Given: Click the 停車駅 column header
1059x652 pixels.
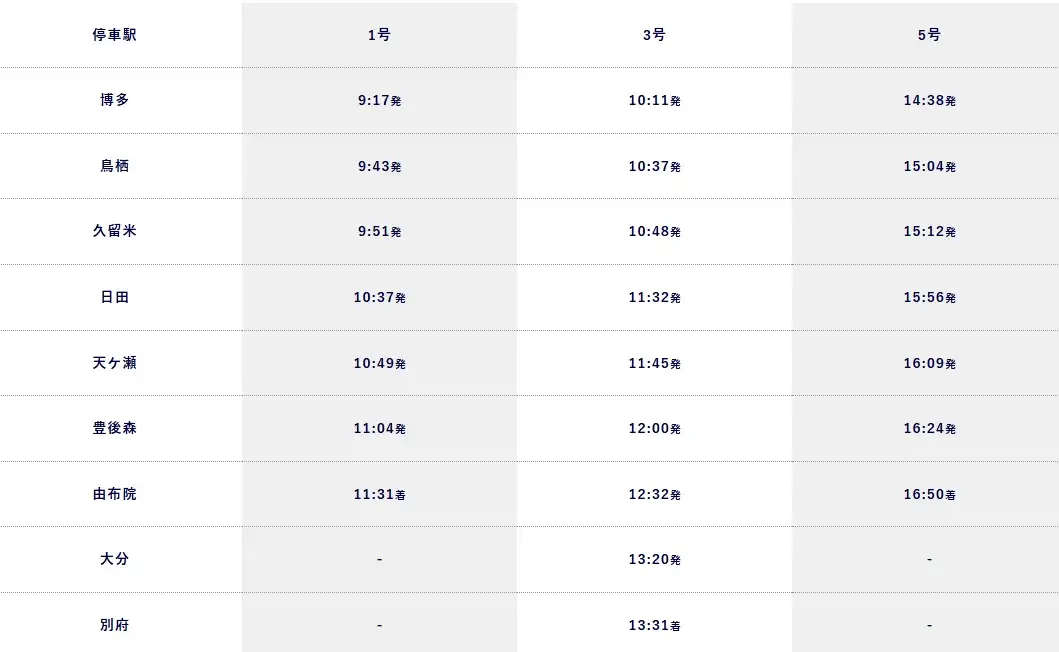Looking at the screenshot, I should point(114,35).
